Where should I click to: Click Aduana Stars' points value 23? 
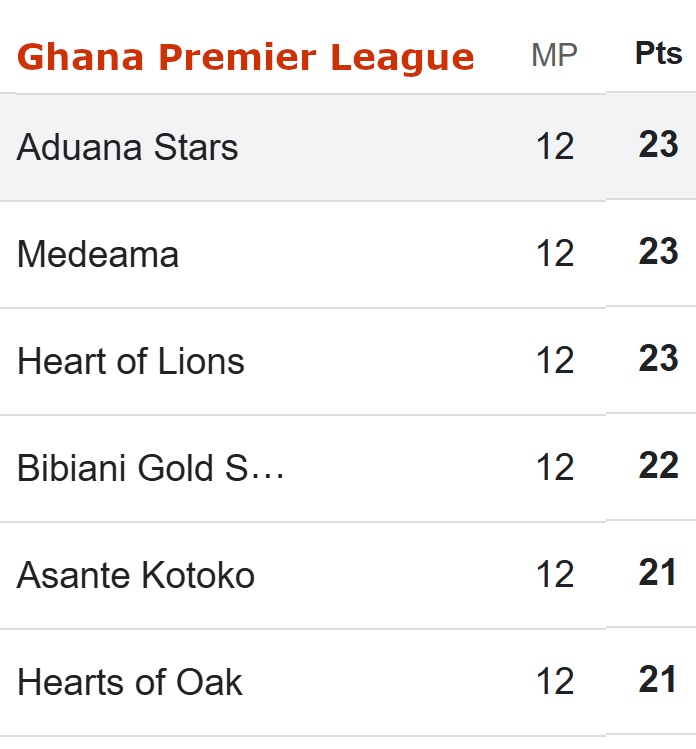click(658, 146)
